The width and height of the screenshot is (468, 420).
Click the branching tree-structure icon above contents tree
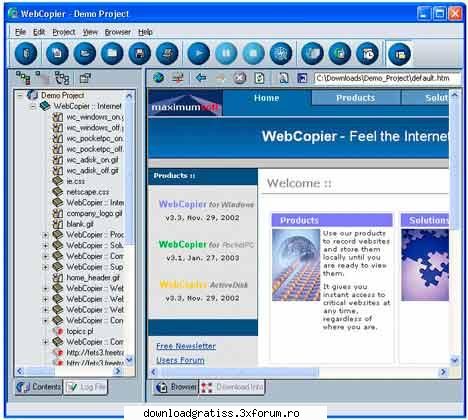[62, 78]
